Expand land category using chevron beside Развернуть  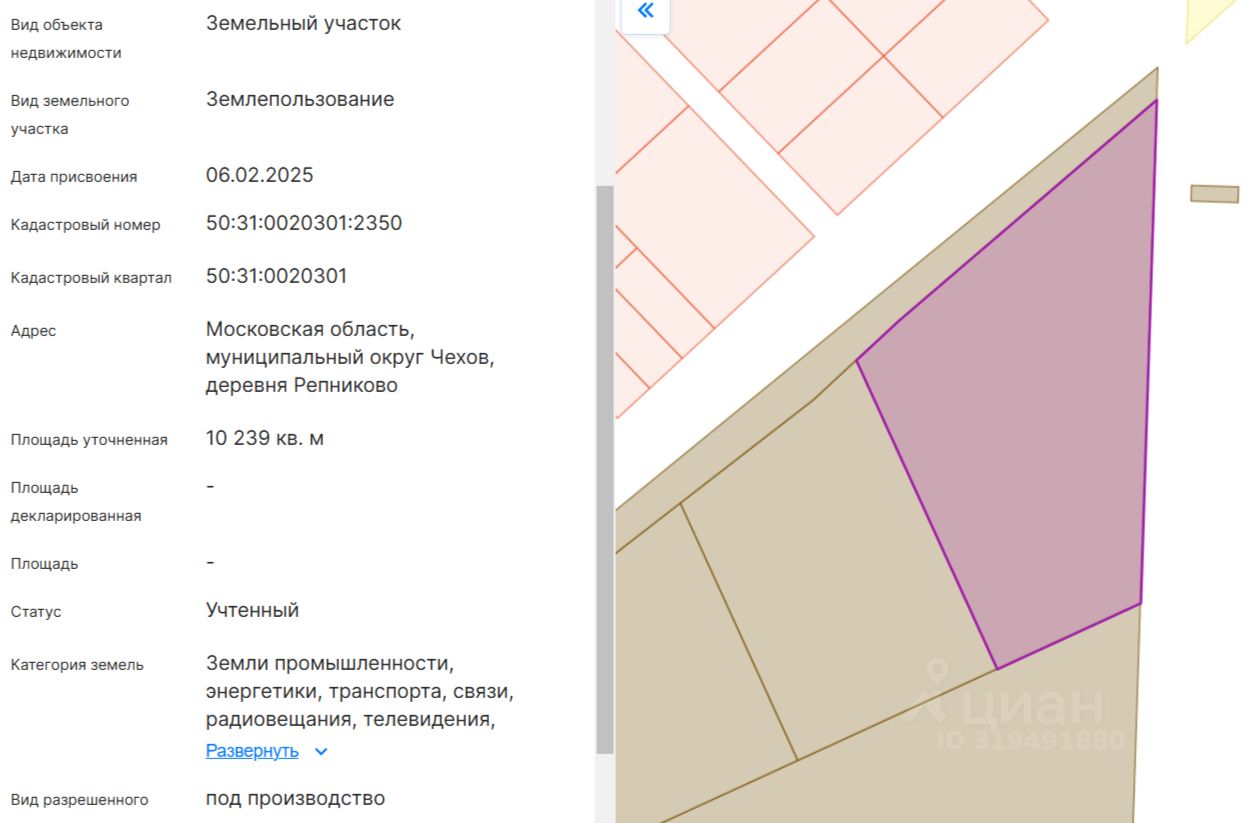321,752
